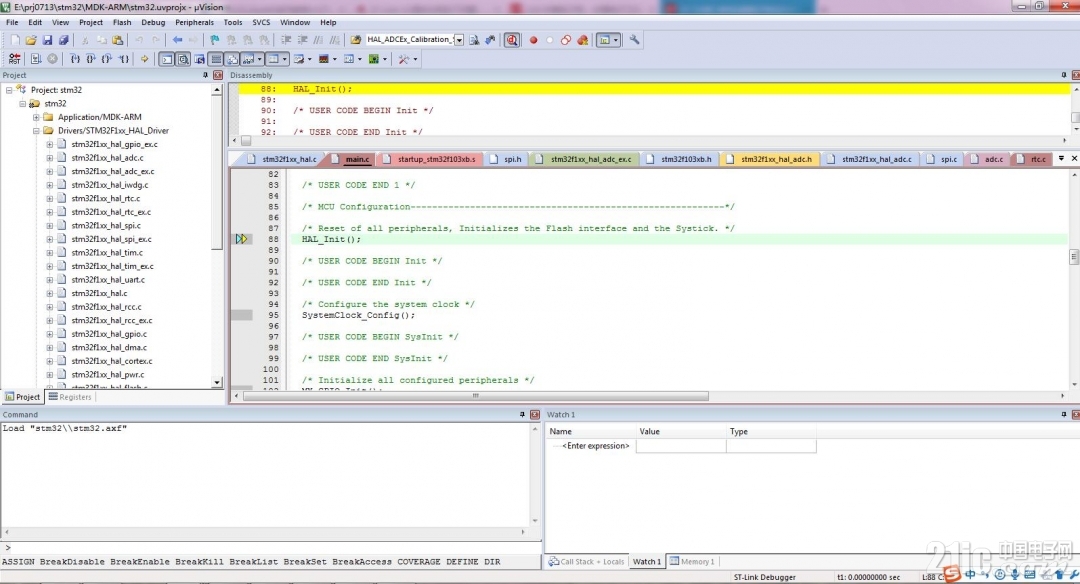Show next statement yellow arrow icon
The height and width of the screenshot is (584, 1080).
point(144,59)
